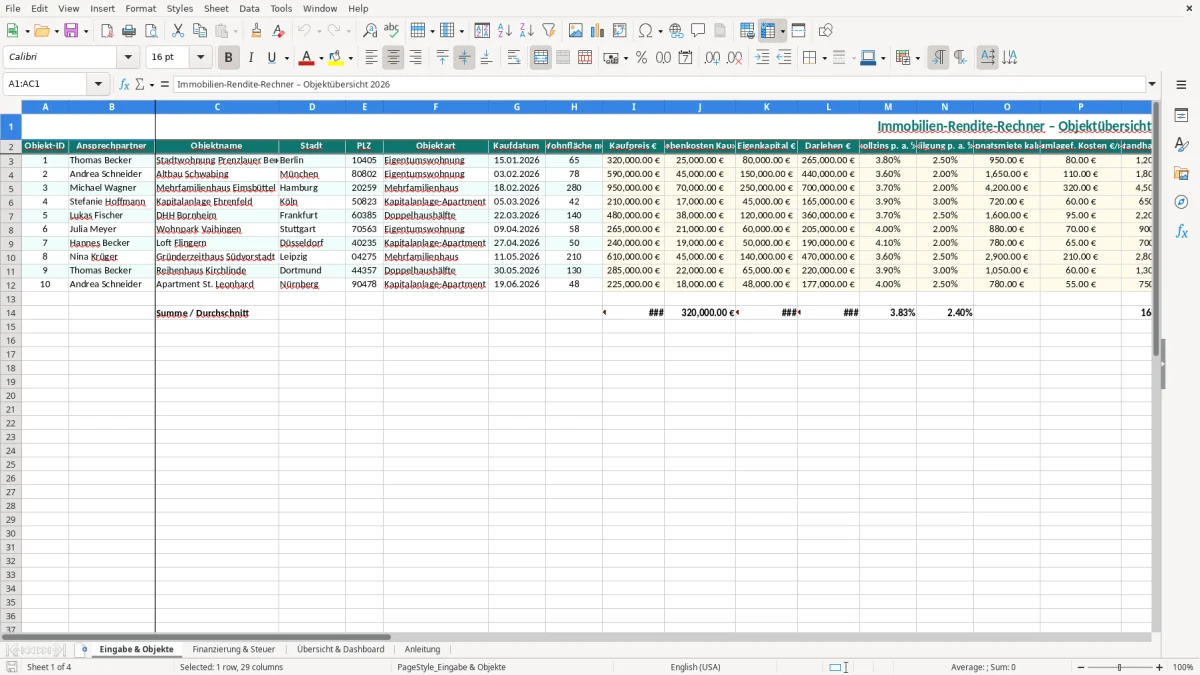Insert an image
This screenshot has width=1200, height=675.
576,31
